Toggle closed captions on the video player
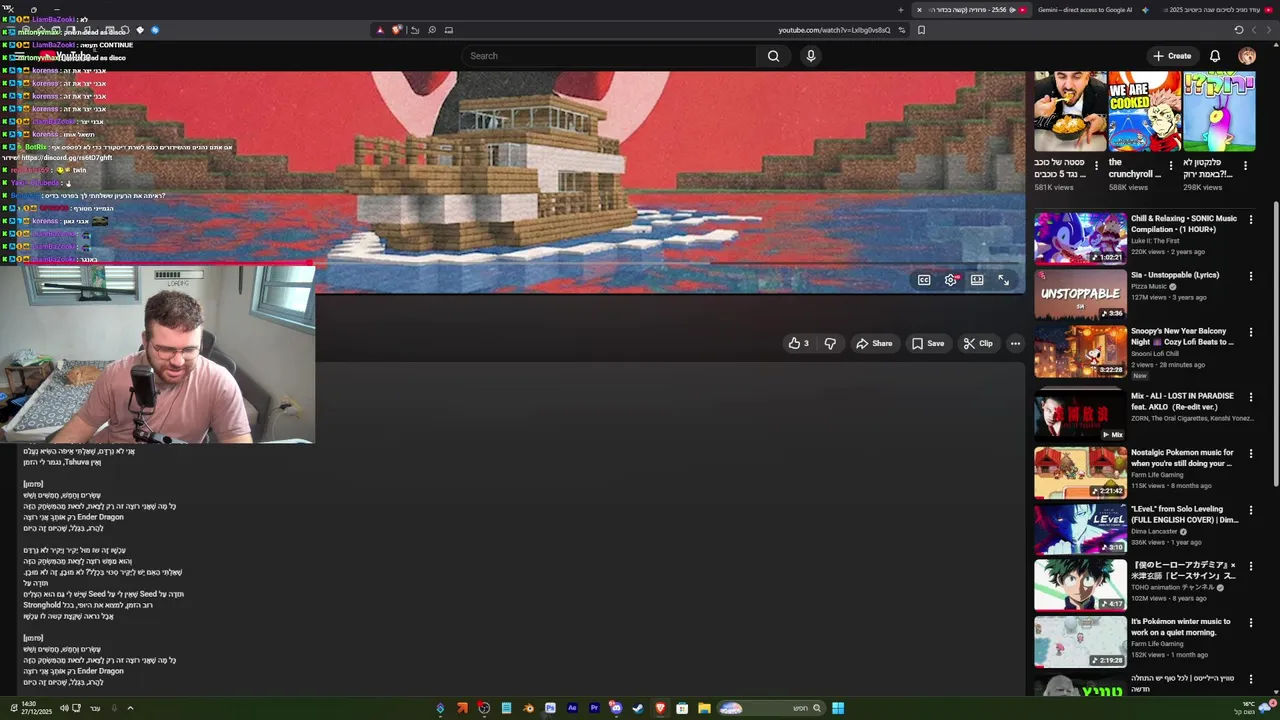 (x=924, y=280)
